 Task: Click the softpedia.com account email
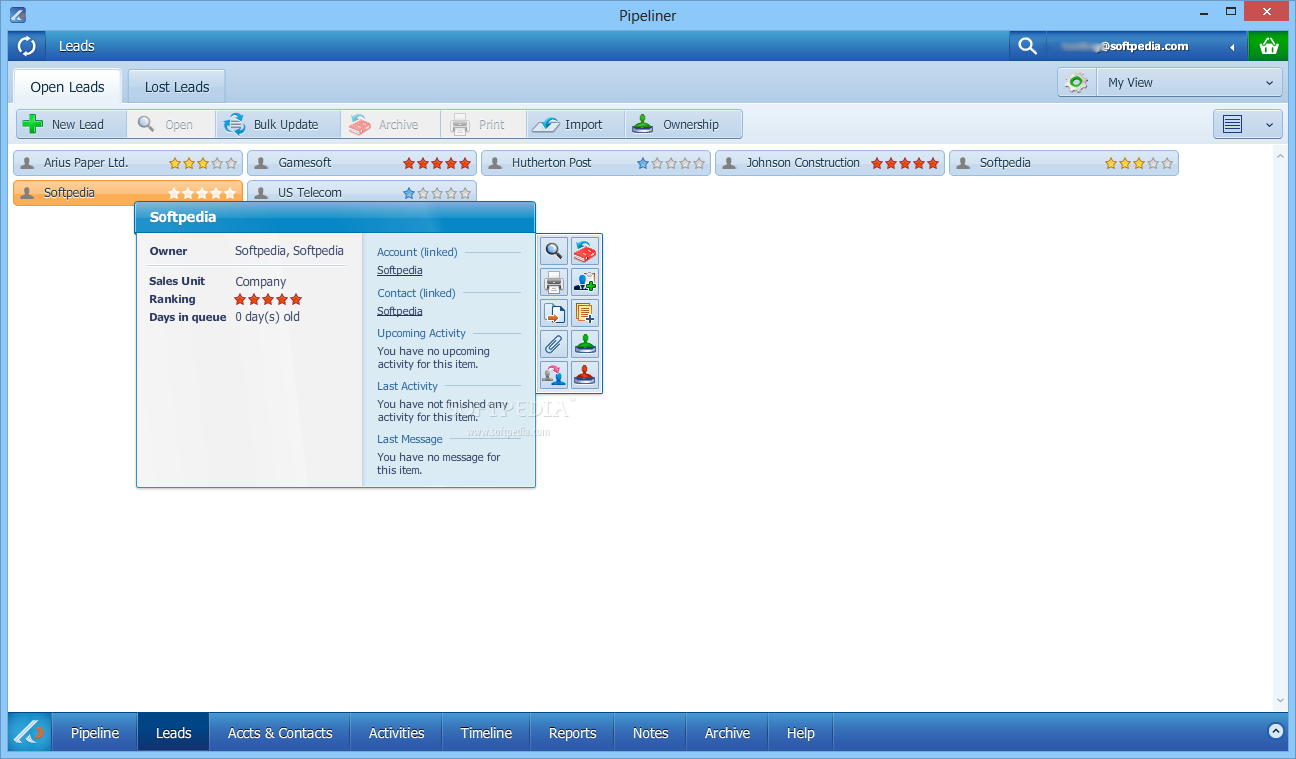click(x=1124, y=46)
